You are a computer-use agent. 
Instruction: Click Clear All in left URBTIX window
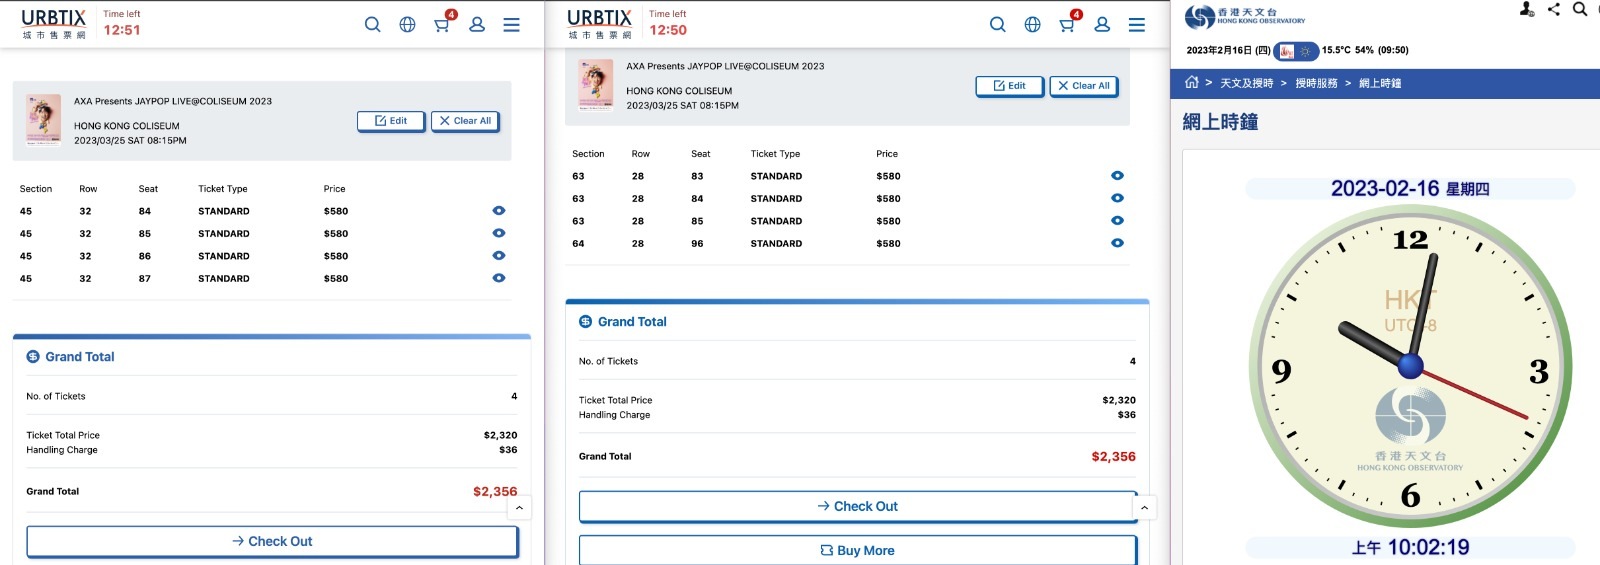[465, 121]
